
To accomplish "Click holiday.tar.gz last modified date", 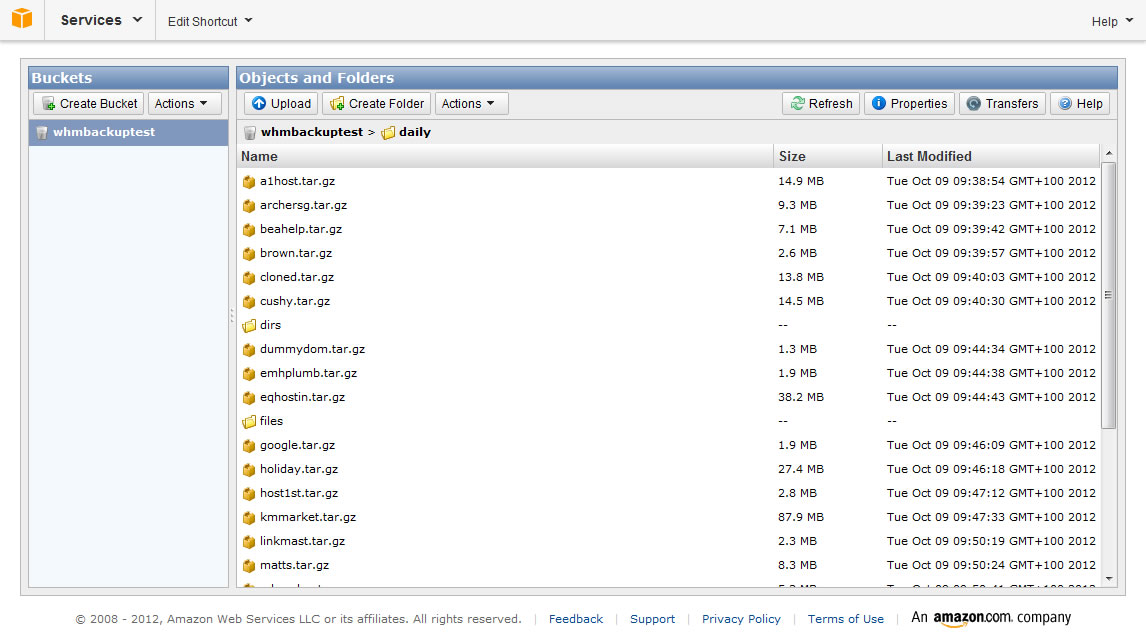I will point(991,469).
